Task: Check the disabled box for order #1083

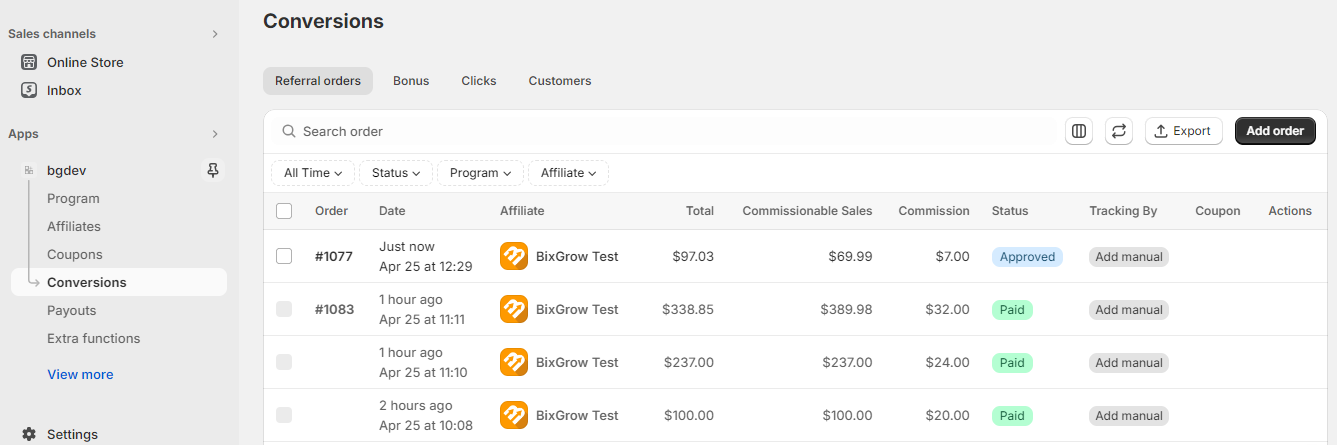Action: pos(284,309)
